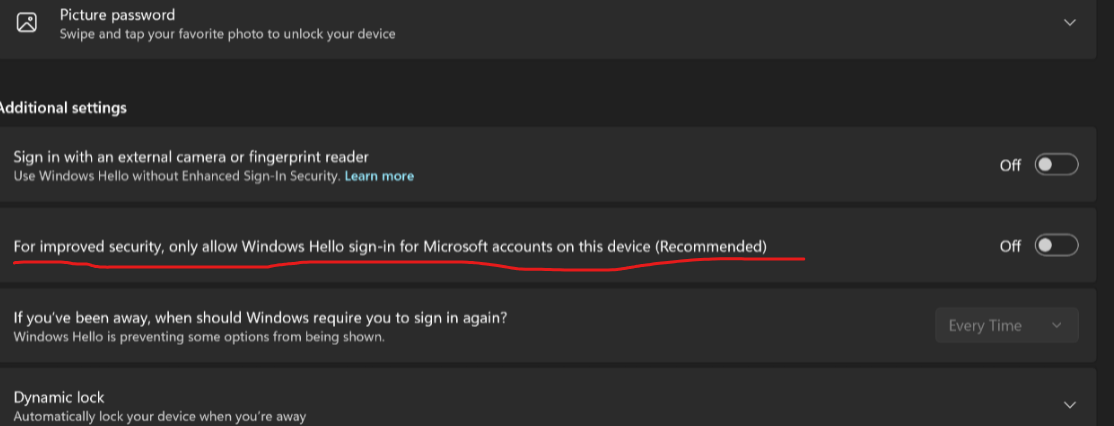The width and height of the screenshot is (1114, 426).
Task: Click Off label beside Windows Hello-only toggle
Action: (1010, 245)
